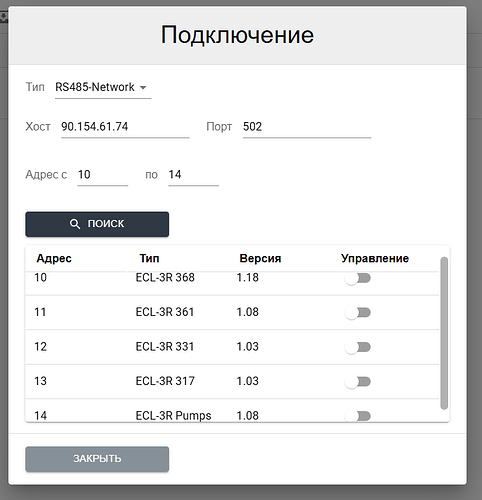Click the ЗАКРЫТЬ button
This screenshot has width=482, height=500.
click(x=97, y=459)
